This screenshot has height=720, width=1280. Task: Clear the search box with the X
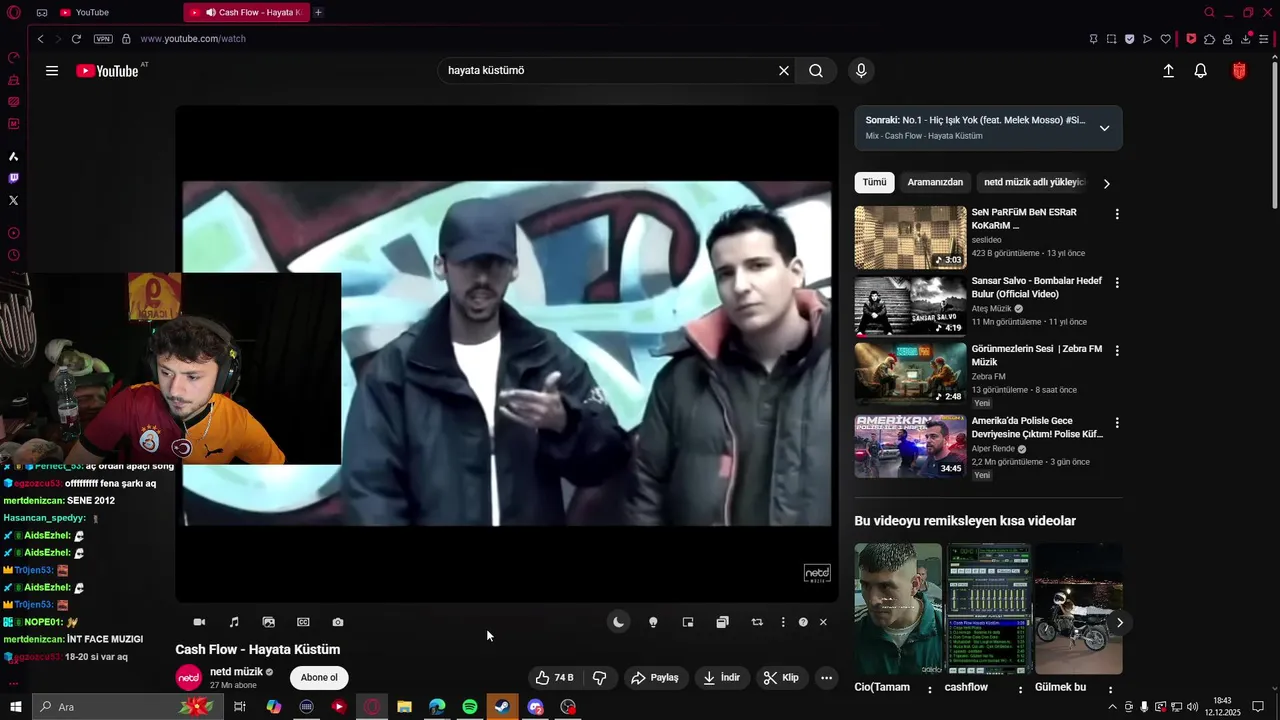coord(784,71)
